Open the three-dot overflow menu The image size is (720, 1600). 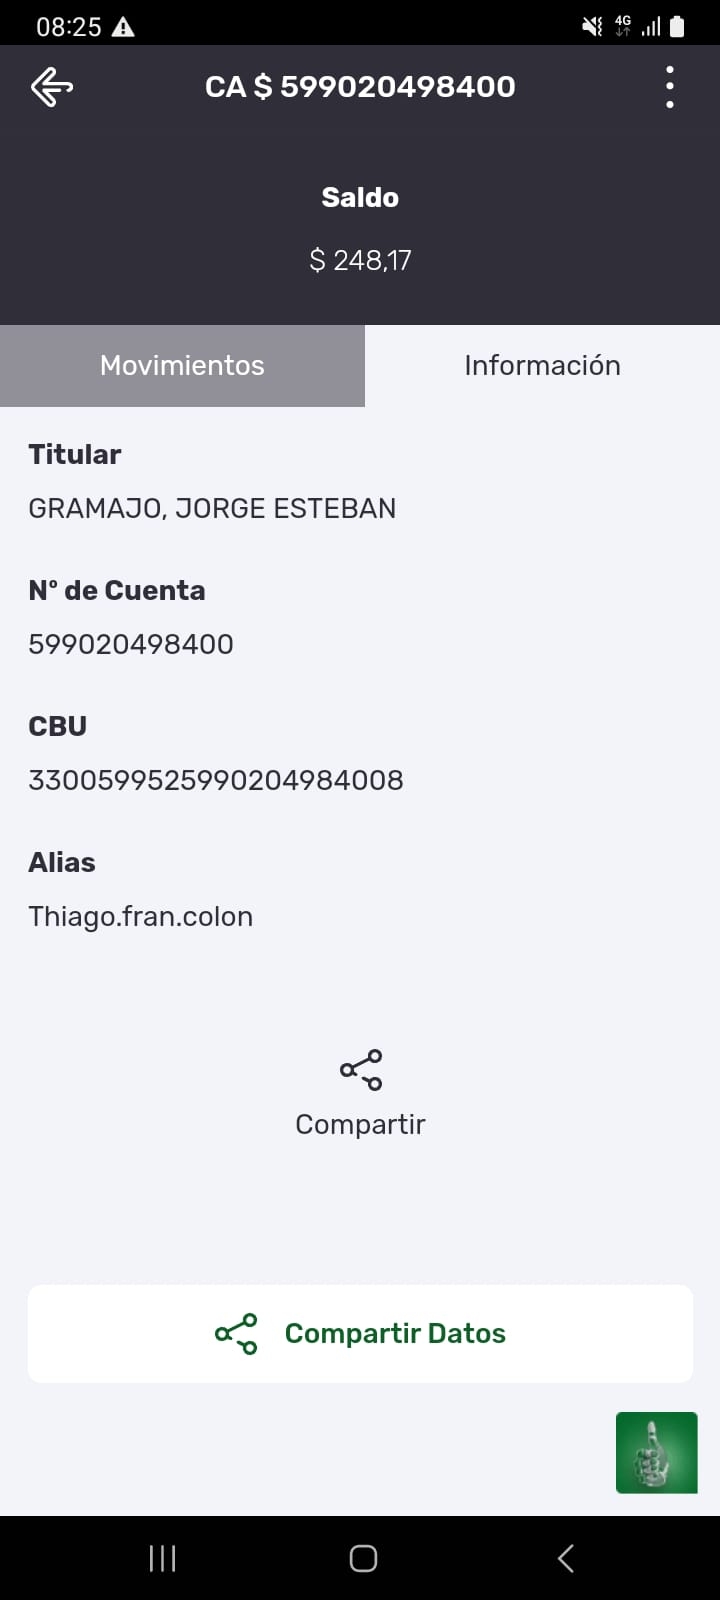coord(669,87)
